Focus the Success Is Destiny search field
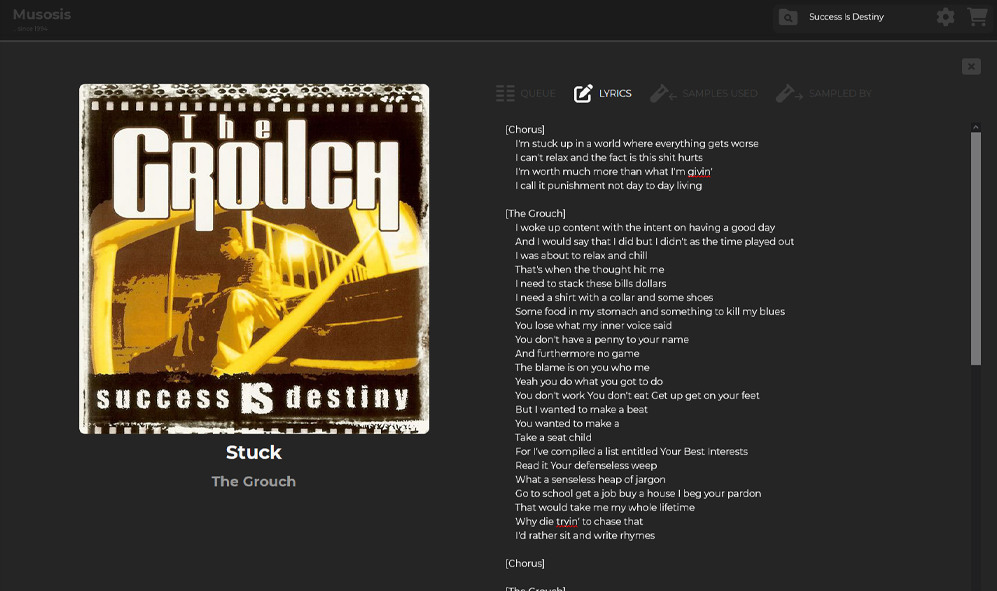Image resolution: width=997 pixels, height=591 pixels. pyautogui.click(x=865, y=17)
